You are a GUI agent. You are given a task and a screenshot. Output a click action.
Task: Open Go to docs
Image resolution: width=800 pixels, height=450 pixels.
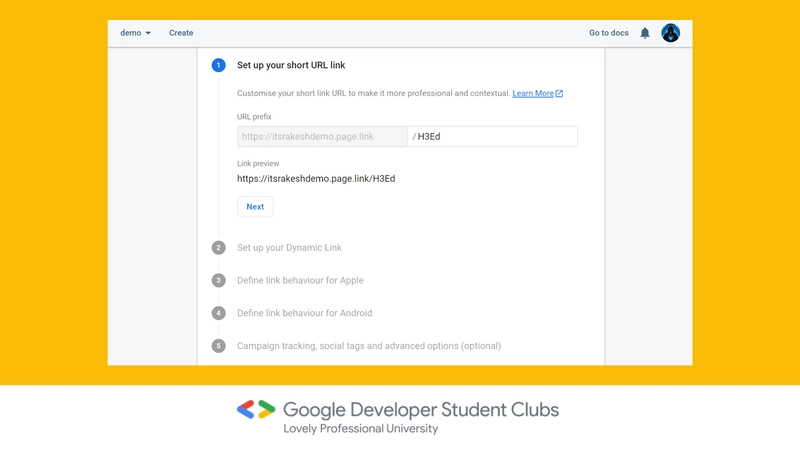pyautogui.click(x=609, y=33)
